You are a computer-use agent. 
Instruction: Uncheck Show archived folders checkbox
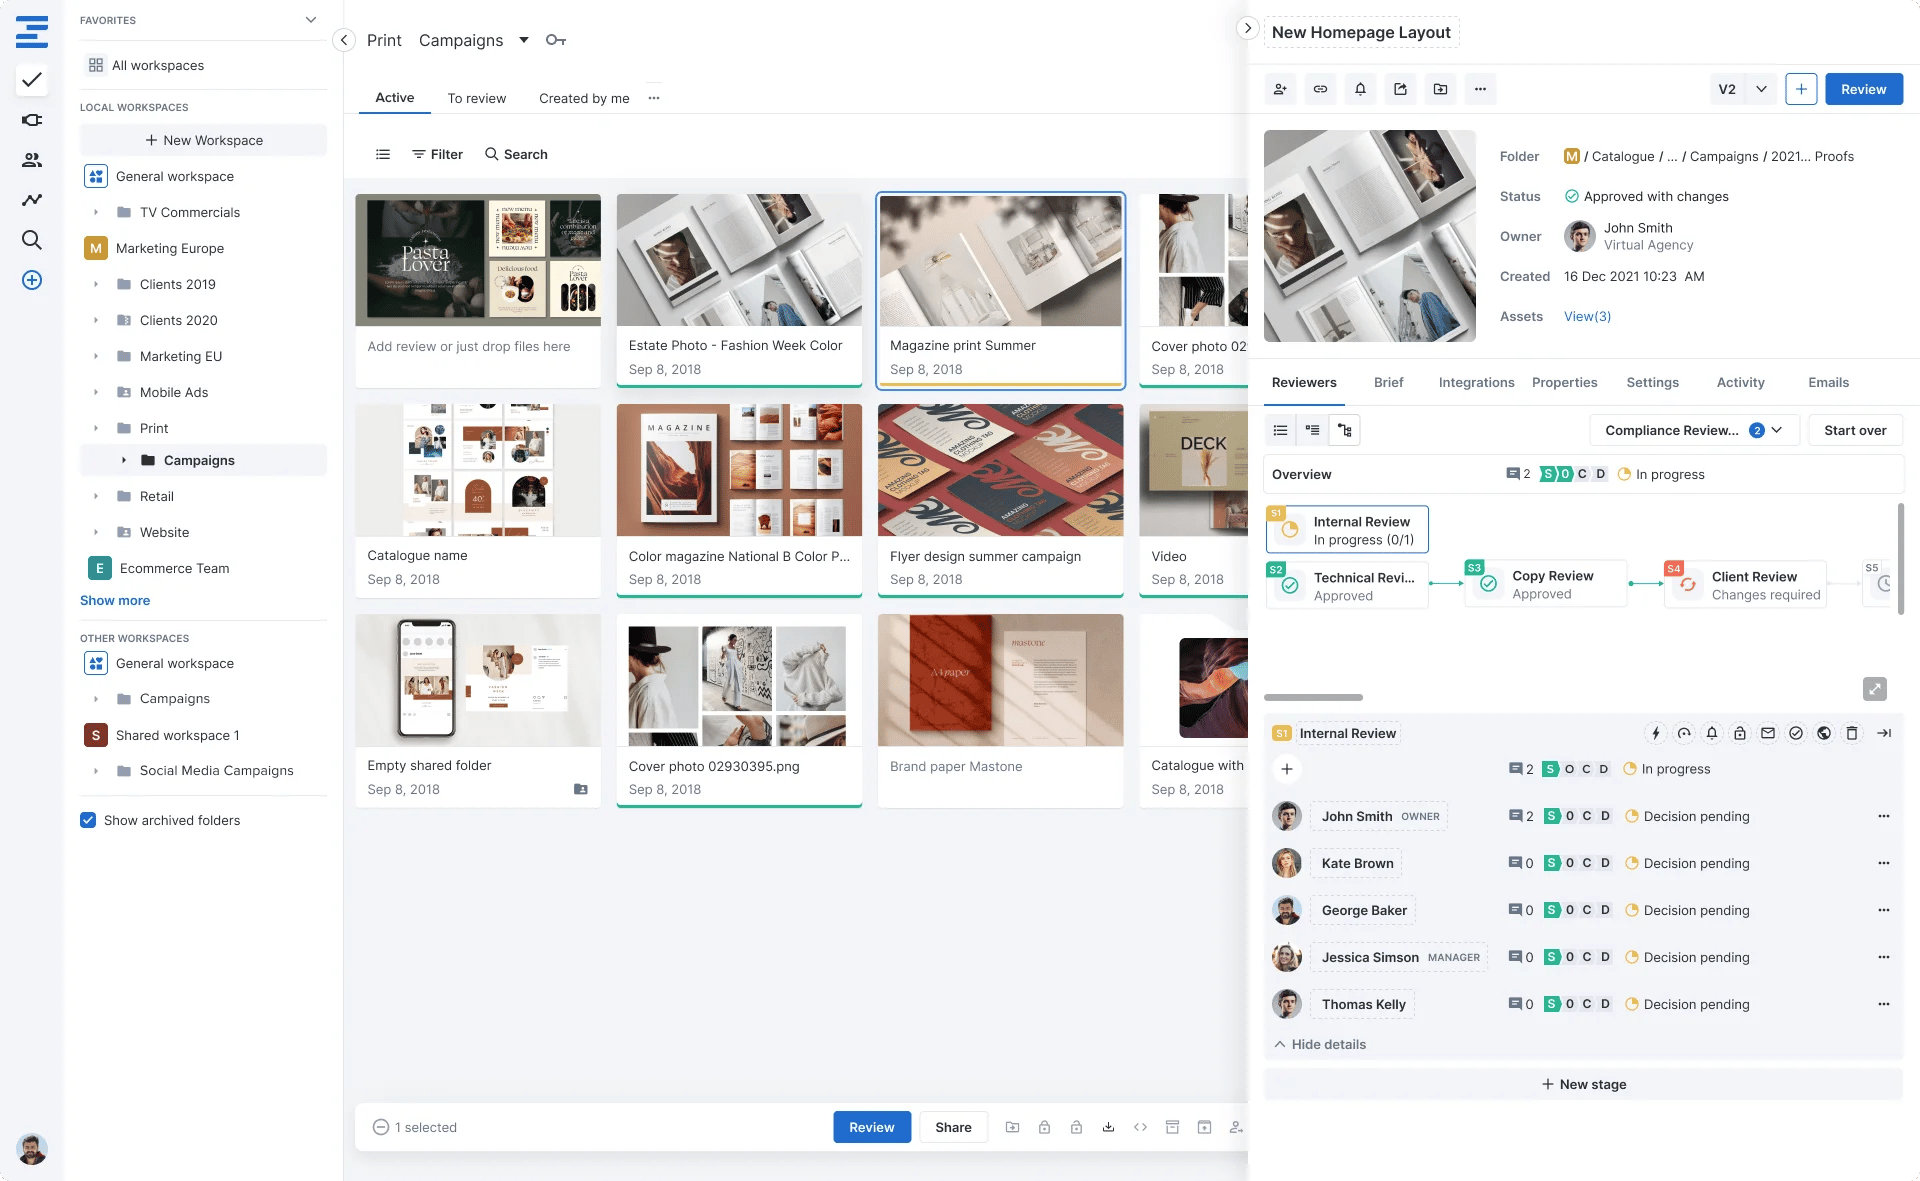tap(88, 820)
